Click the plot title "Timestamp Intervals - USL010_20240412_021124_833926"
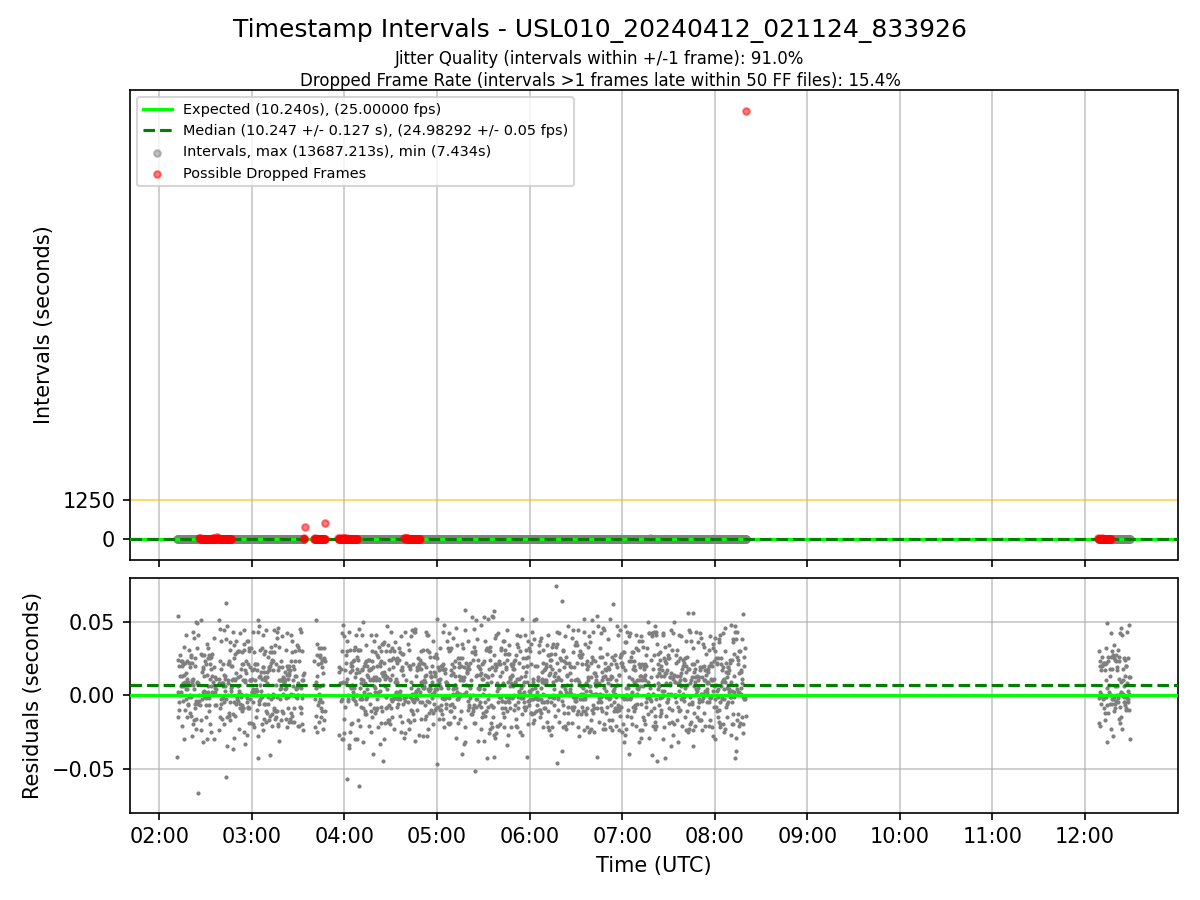 point(600,29)
